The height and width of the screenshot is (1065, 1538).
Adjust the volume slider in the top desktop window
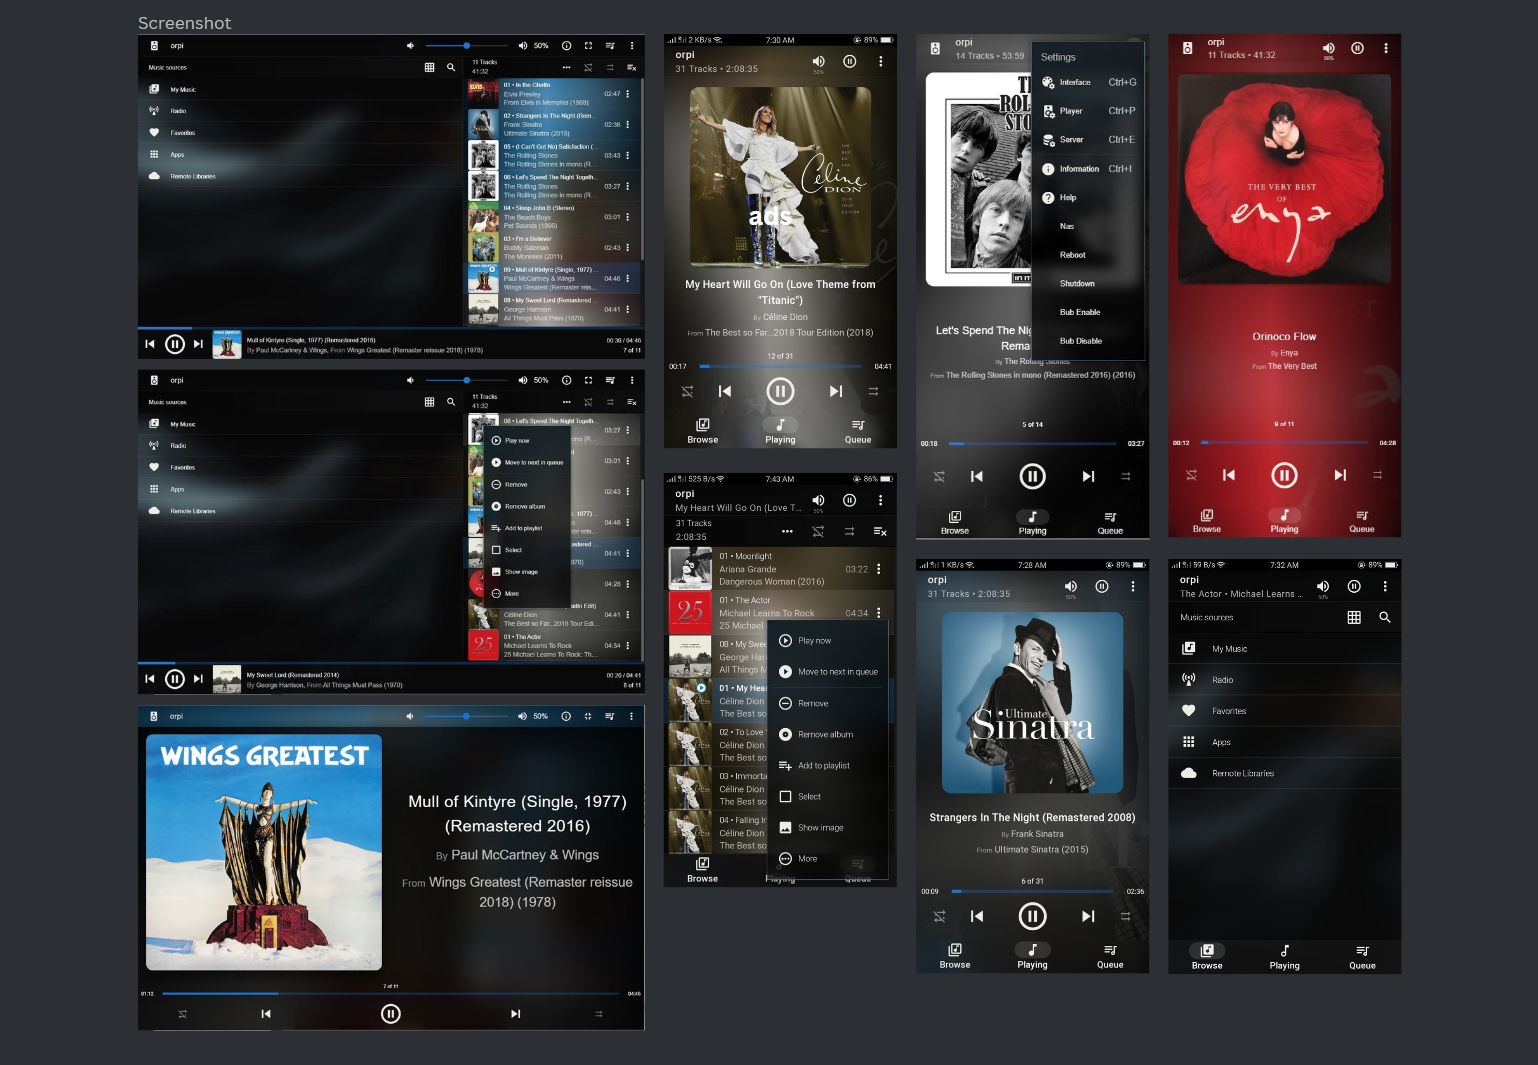coord(467,46)
